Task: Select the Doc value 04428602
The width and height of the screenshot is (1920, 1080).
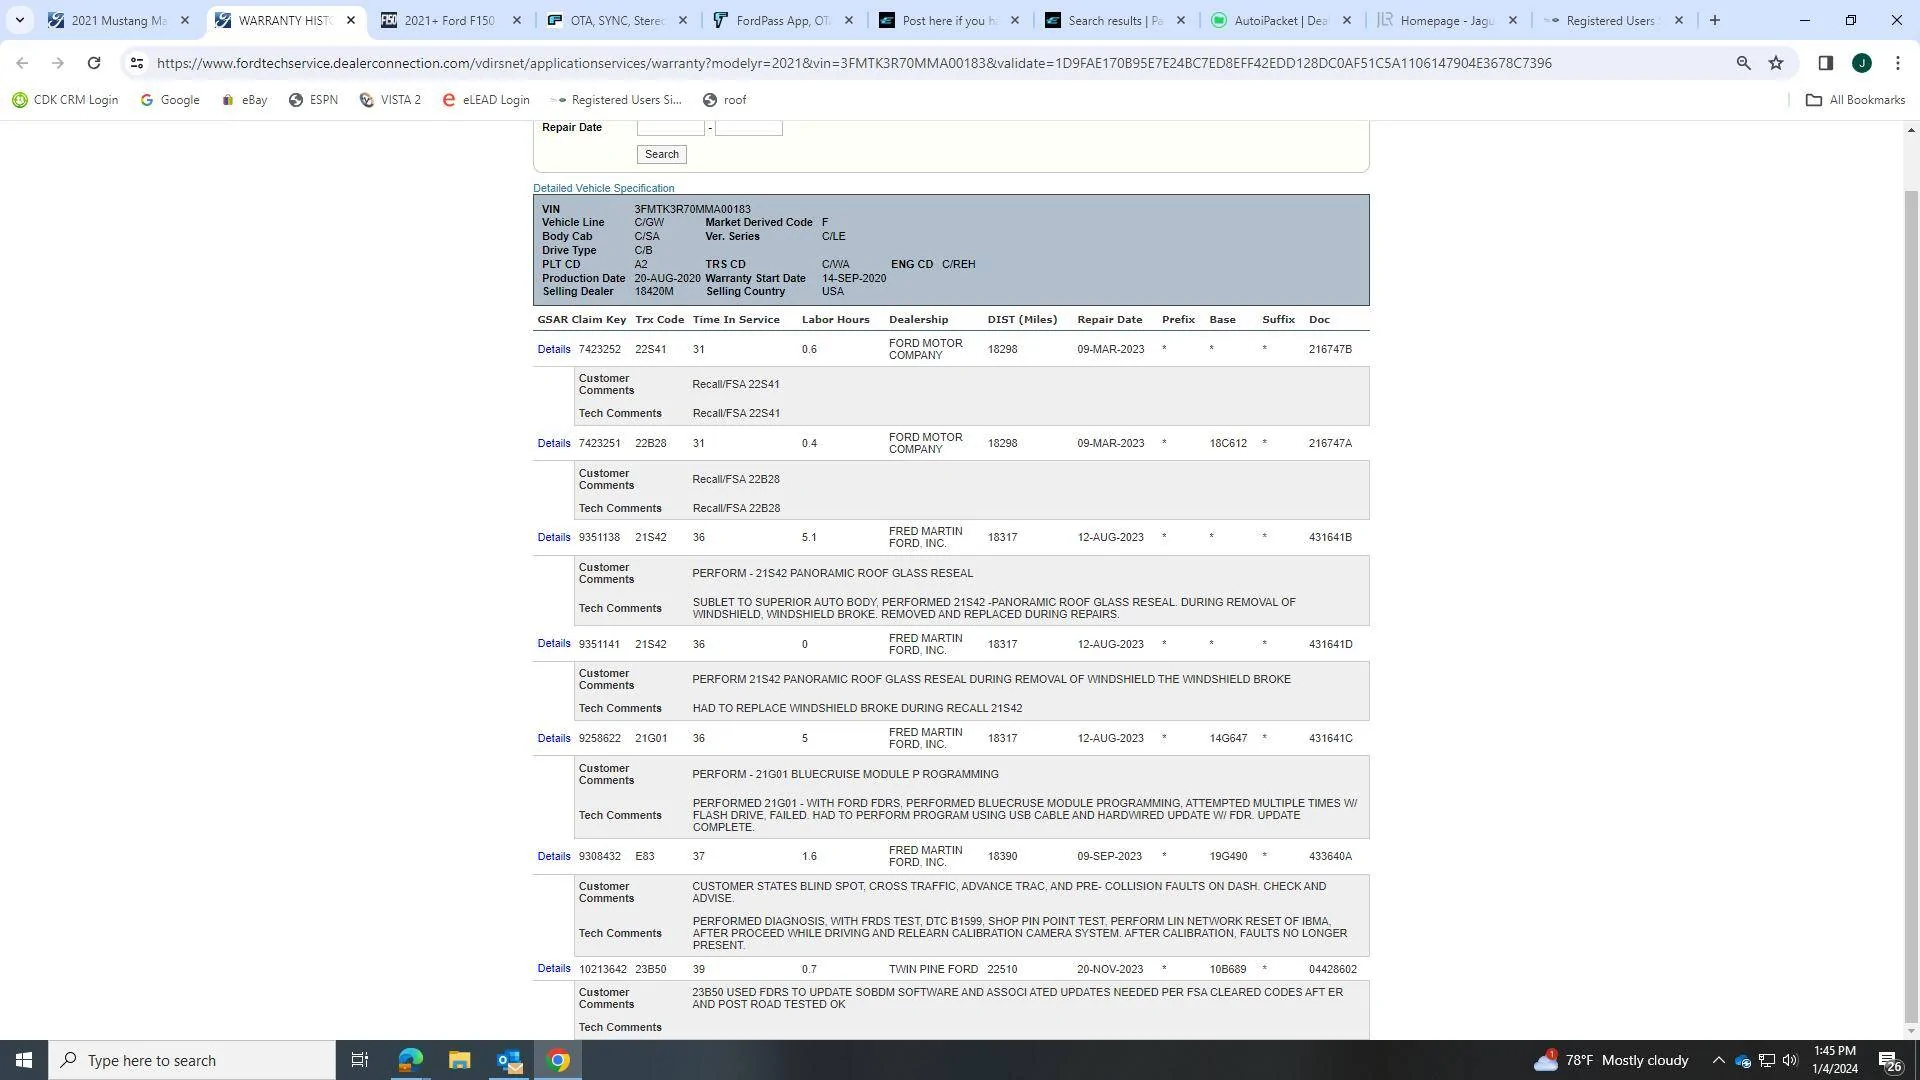Action: coord(1332,970)
